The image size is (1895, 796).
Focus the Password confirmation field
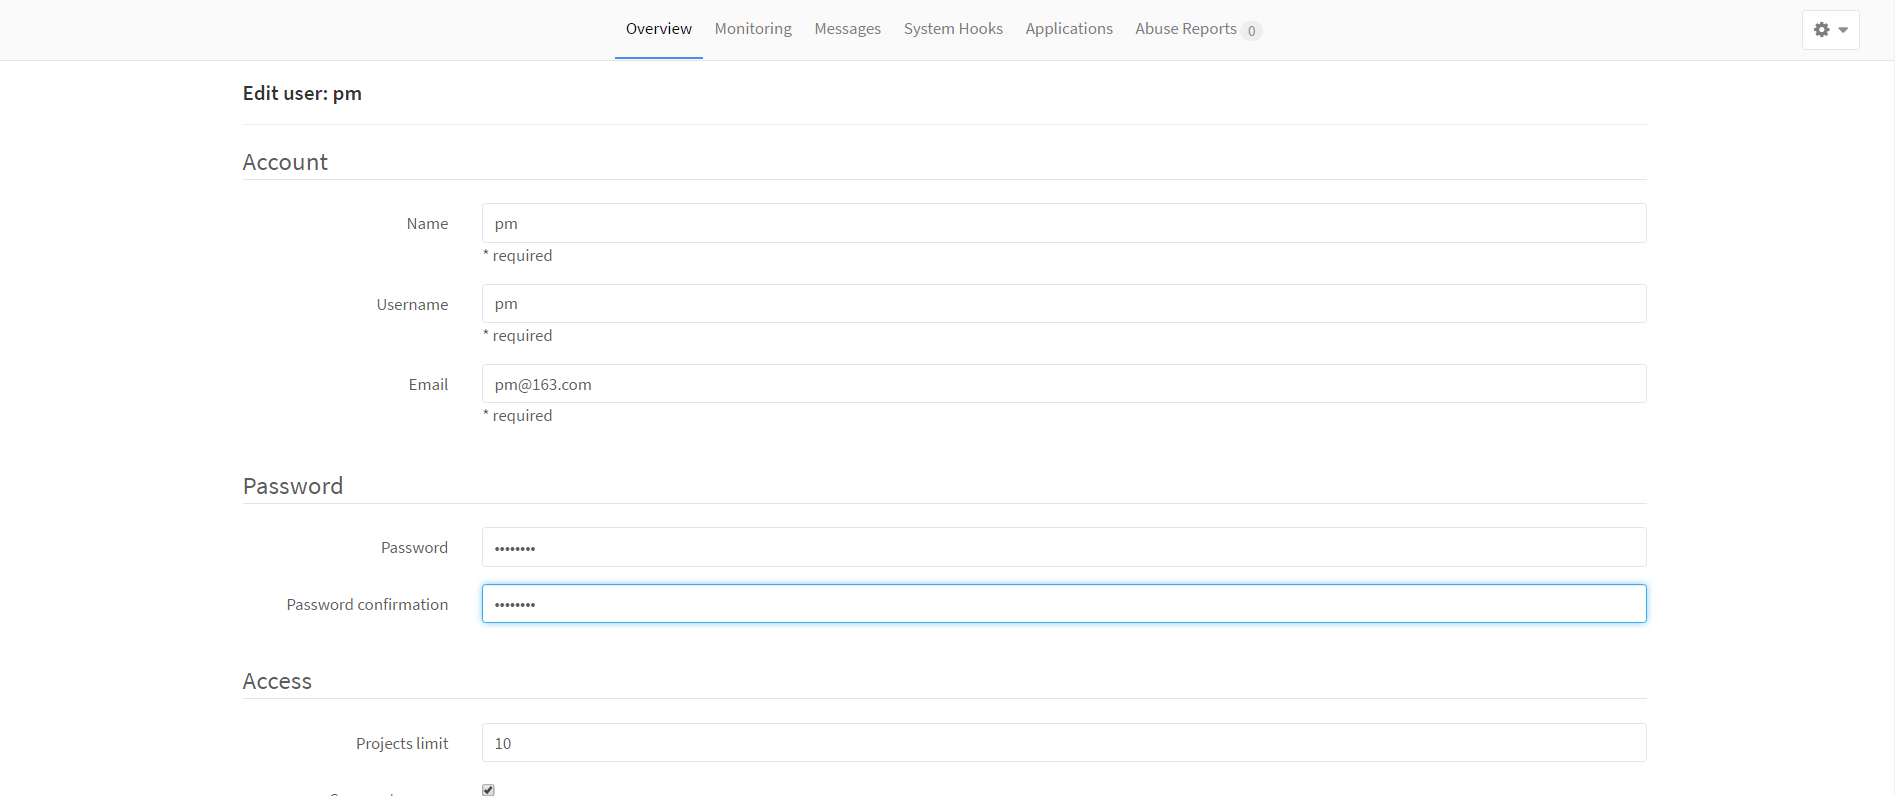[1063, 604]
